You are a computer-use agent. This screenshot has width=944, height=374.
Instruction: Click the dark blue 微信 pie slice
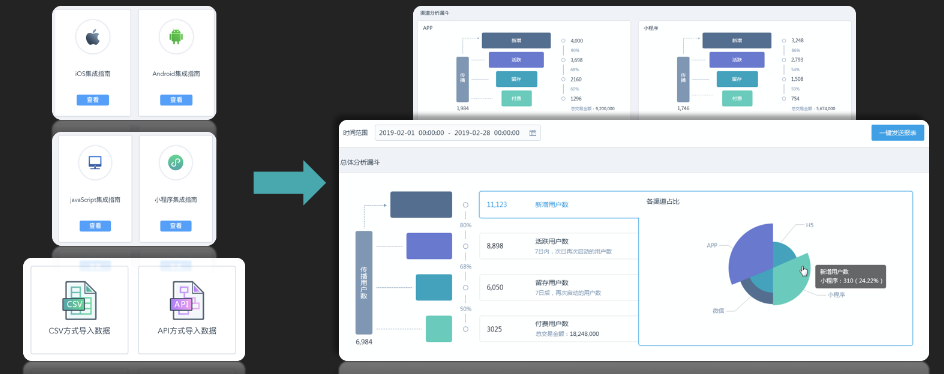(756, 294)
